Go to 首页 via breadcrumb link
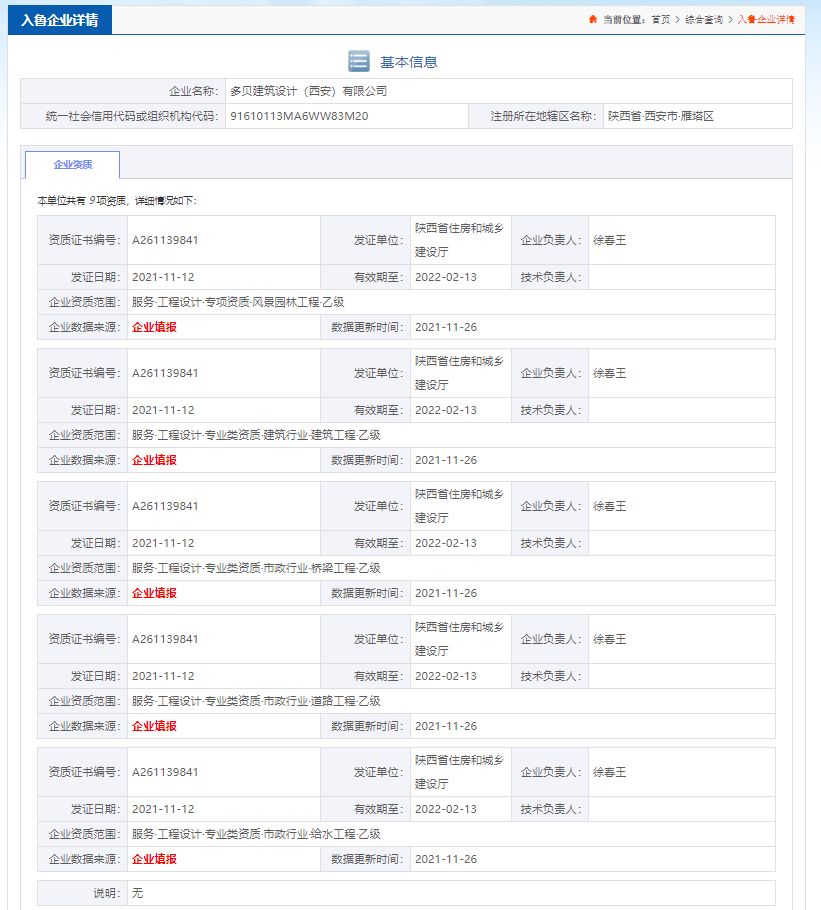 (661, 20)
